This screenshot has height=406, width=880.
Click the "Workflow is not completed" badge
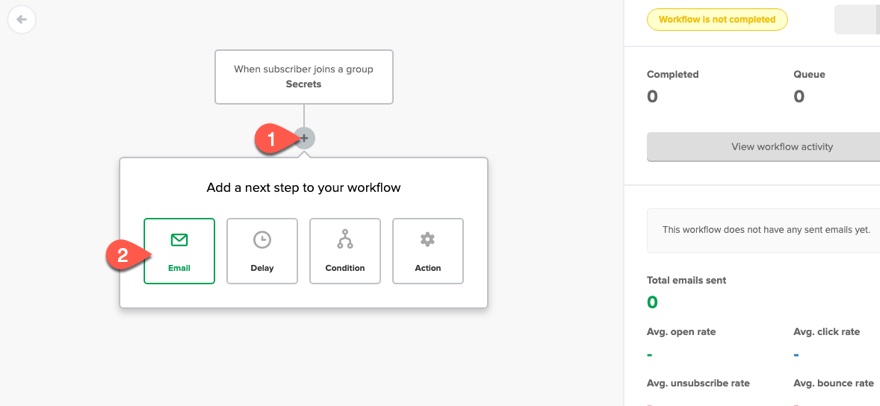pyautogui.click(x=717, y=19)
